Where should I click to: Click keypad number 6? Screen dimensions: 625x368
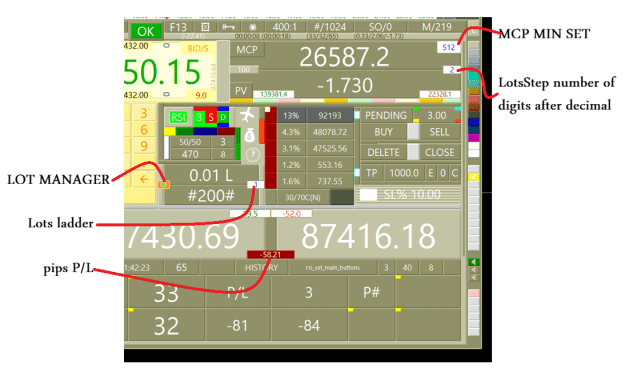(x=144, y=130)
